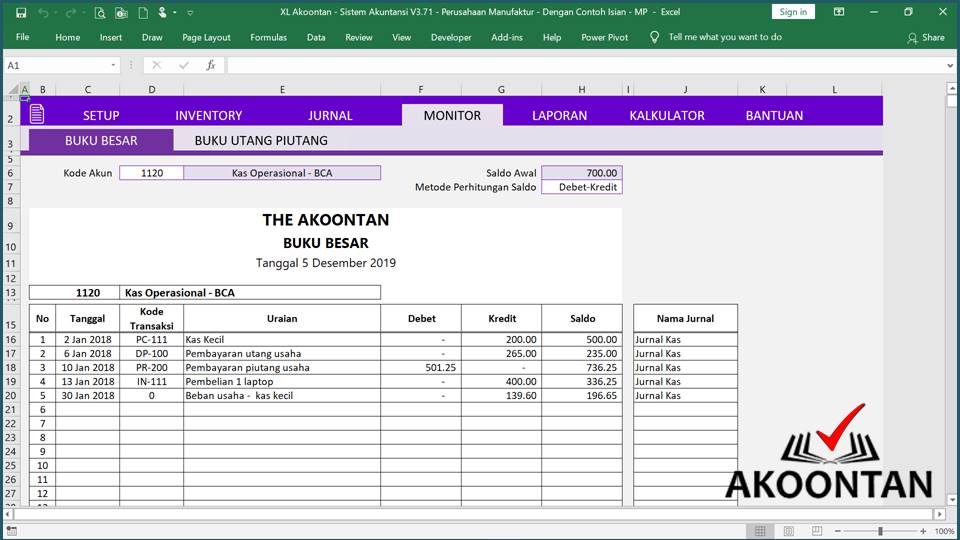Image resolution: width=960 pixels, height=540 pixels.
Task: Click the Kode Akun field showing 1120
Action: coord(151,173)
